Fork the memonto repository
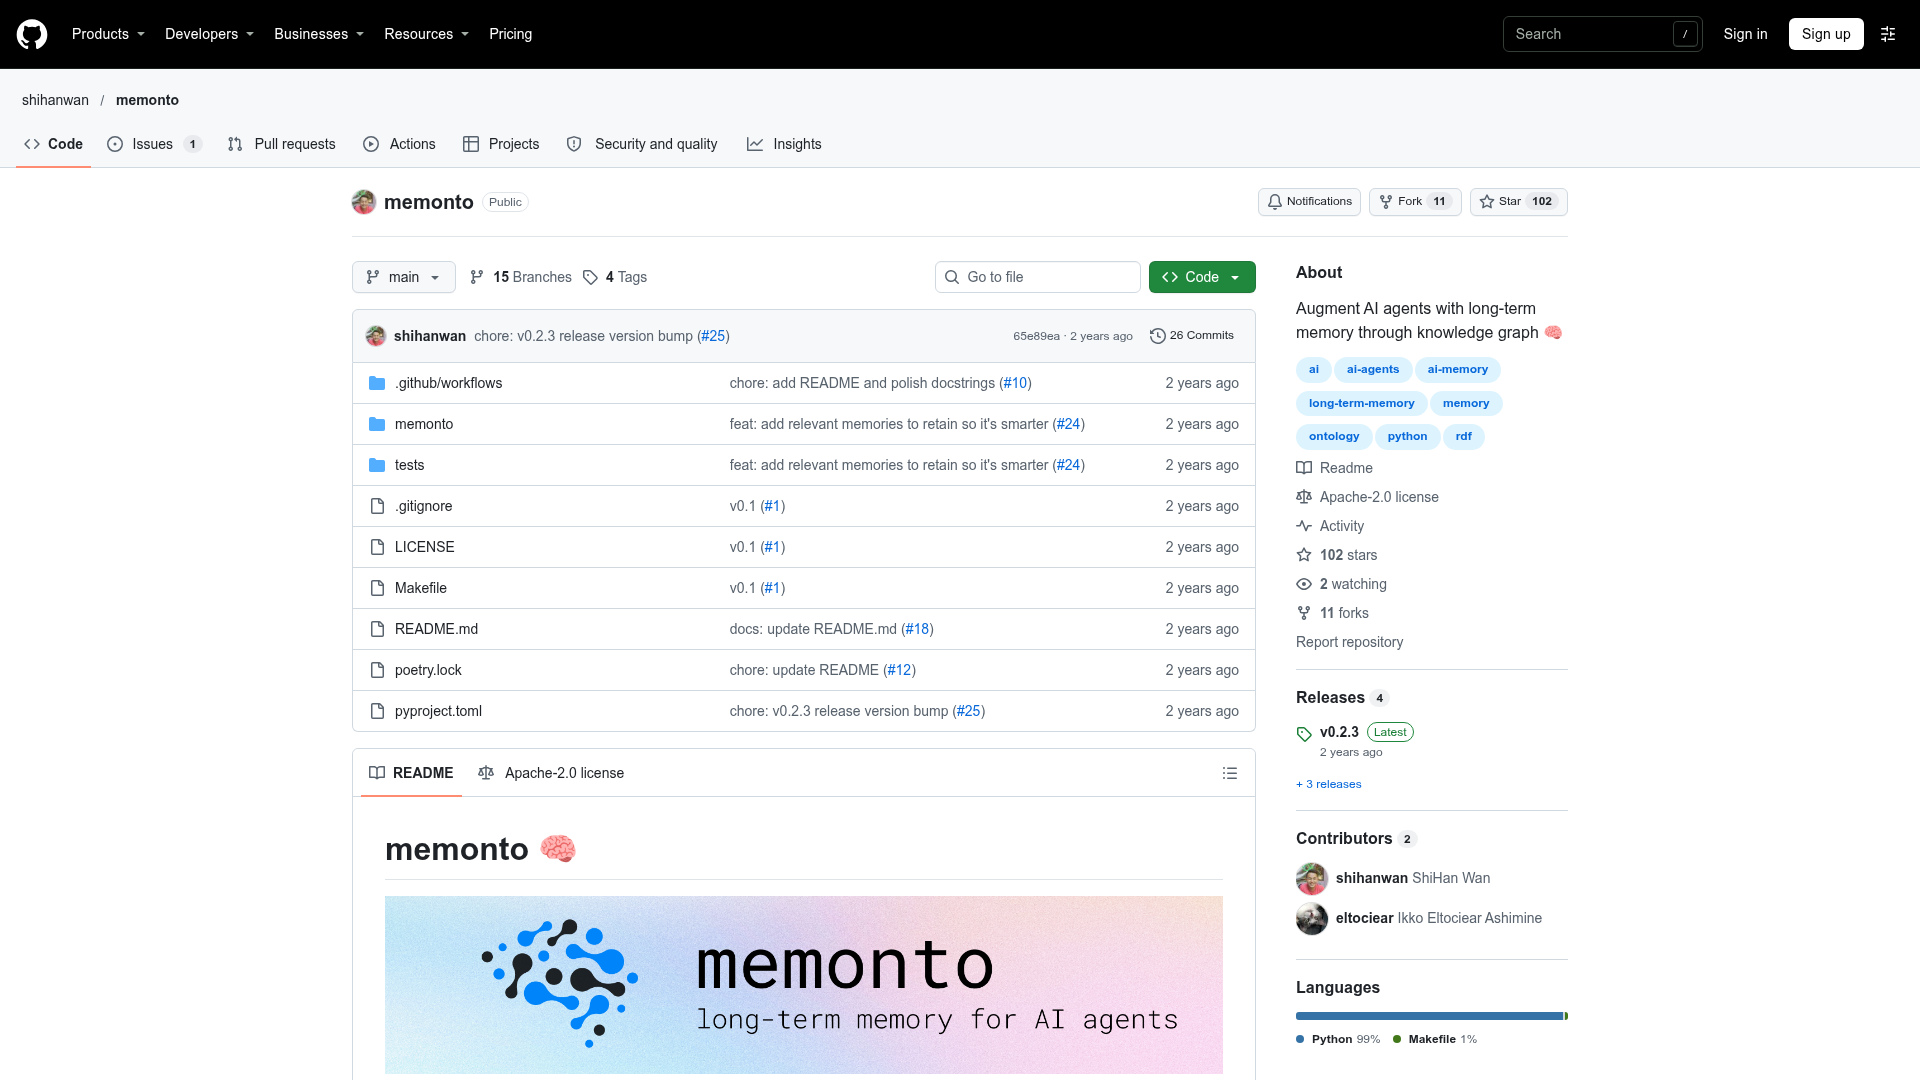The width and height of the screenshot is (1920, 1080). coord(1415,202)
